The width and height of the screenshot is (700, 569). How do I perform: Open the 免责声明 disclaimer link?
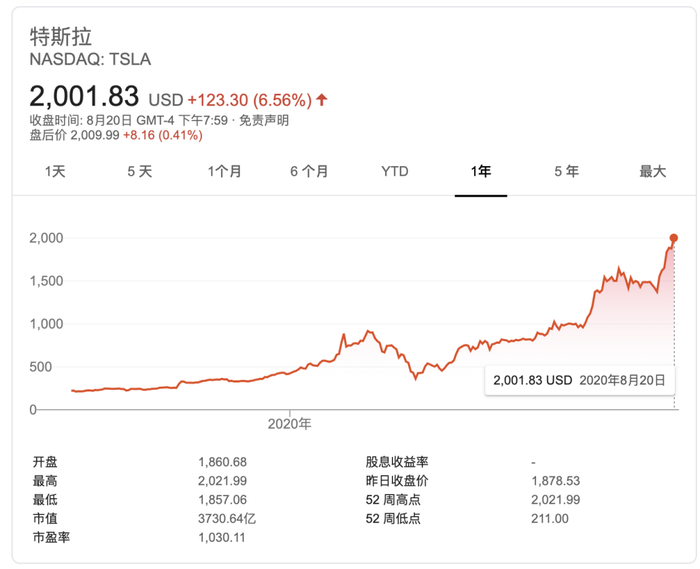[264, 120]
